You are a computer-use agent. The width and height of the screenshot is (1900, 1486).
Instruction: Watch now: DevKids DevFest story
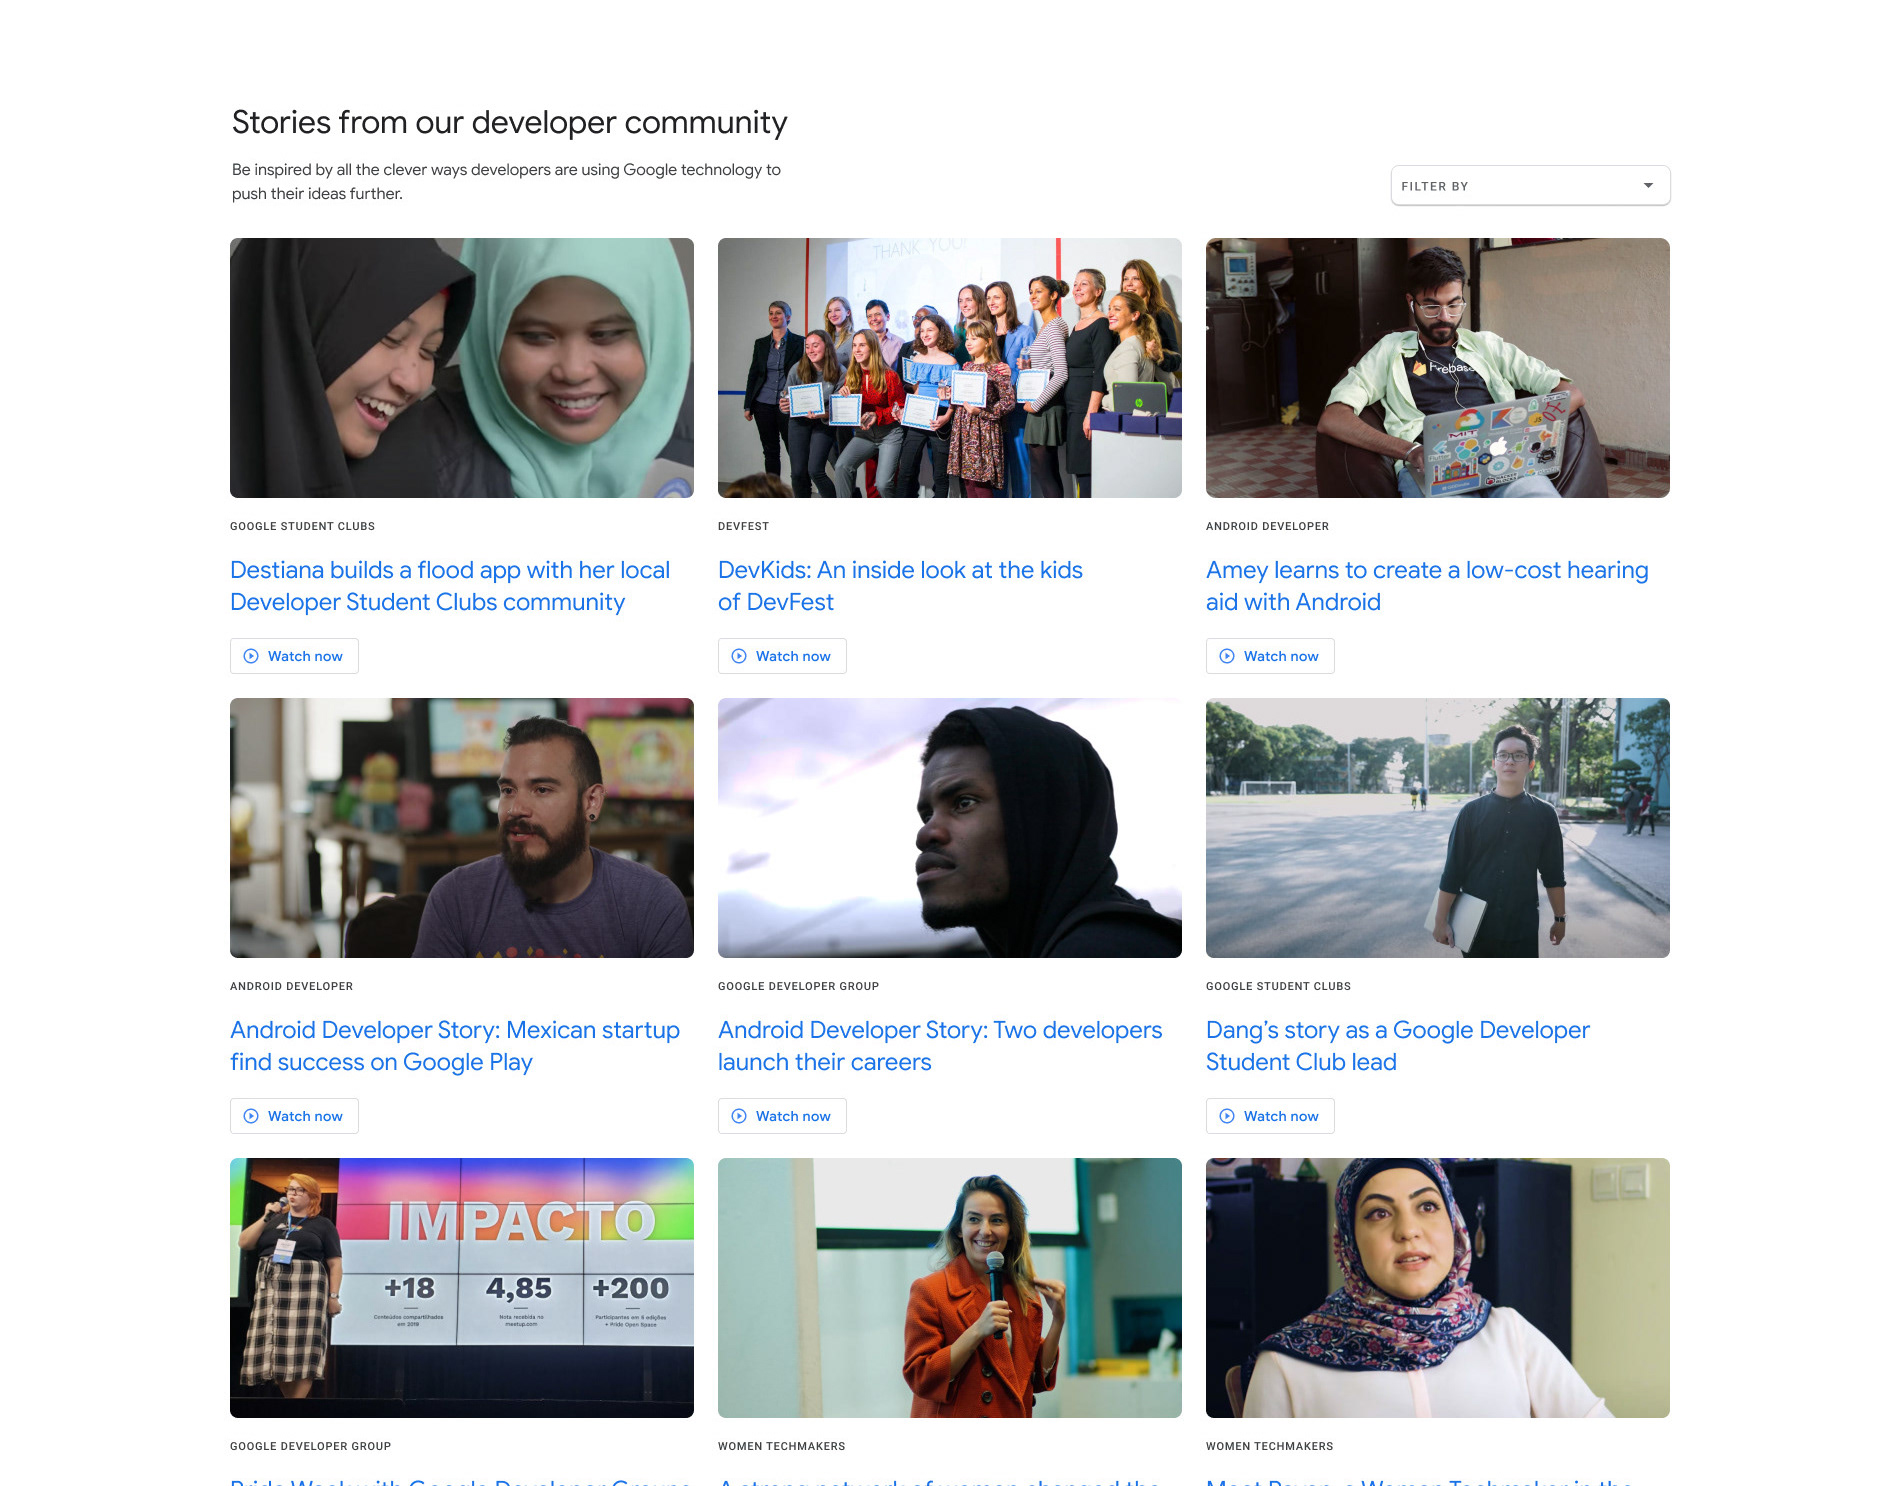pos(782,656)
